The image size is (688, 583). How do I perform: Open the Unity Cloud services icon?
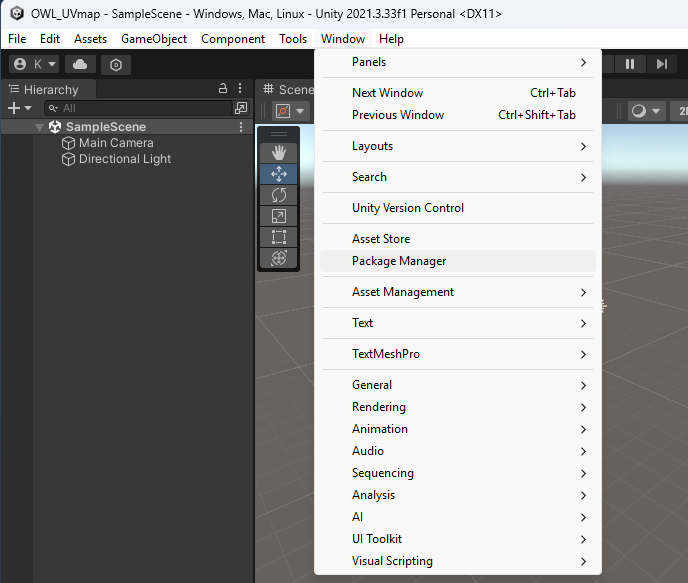80,64
